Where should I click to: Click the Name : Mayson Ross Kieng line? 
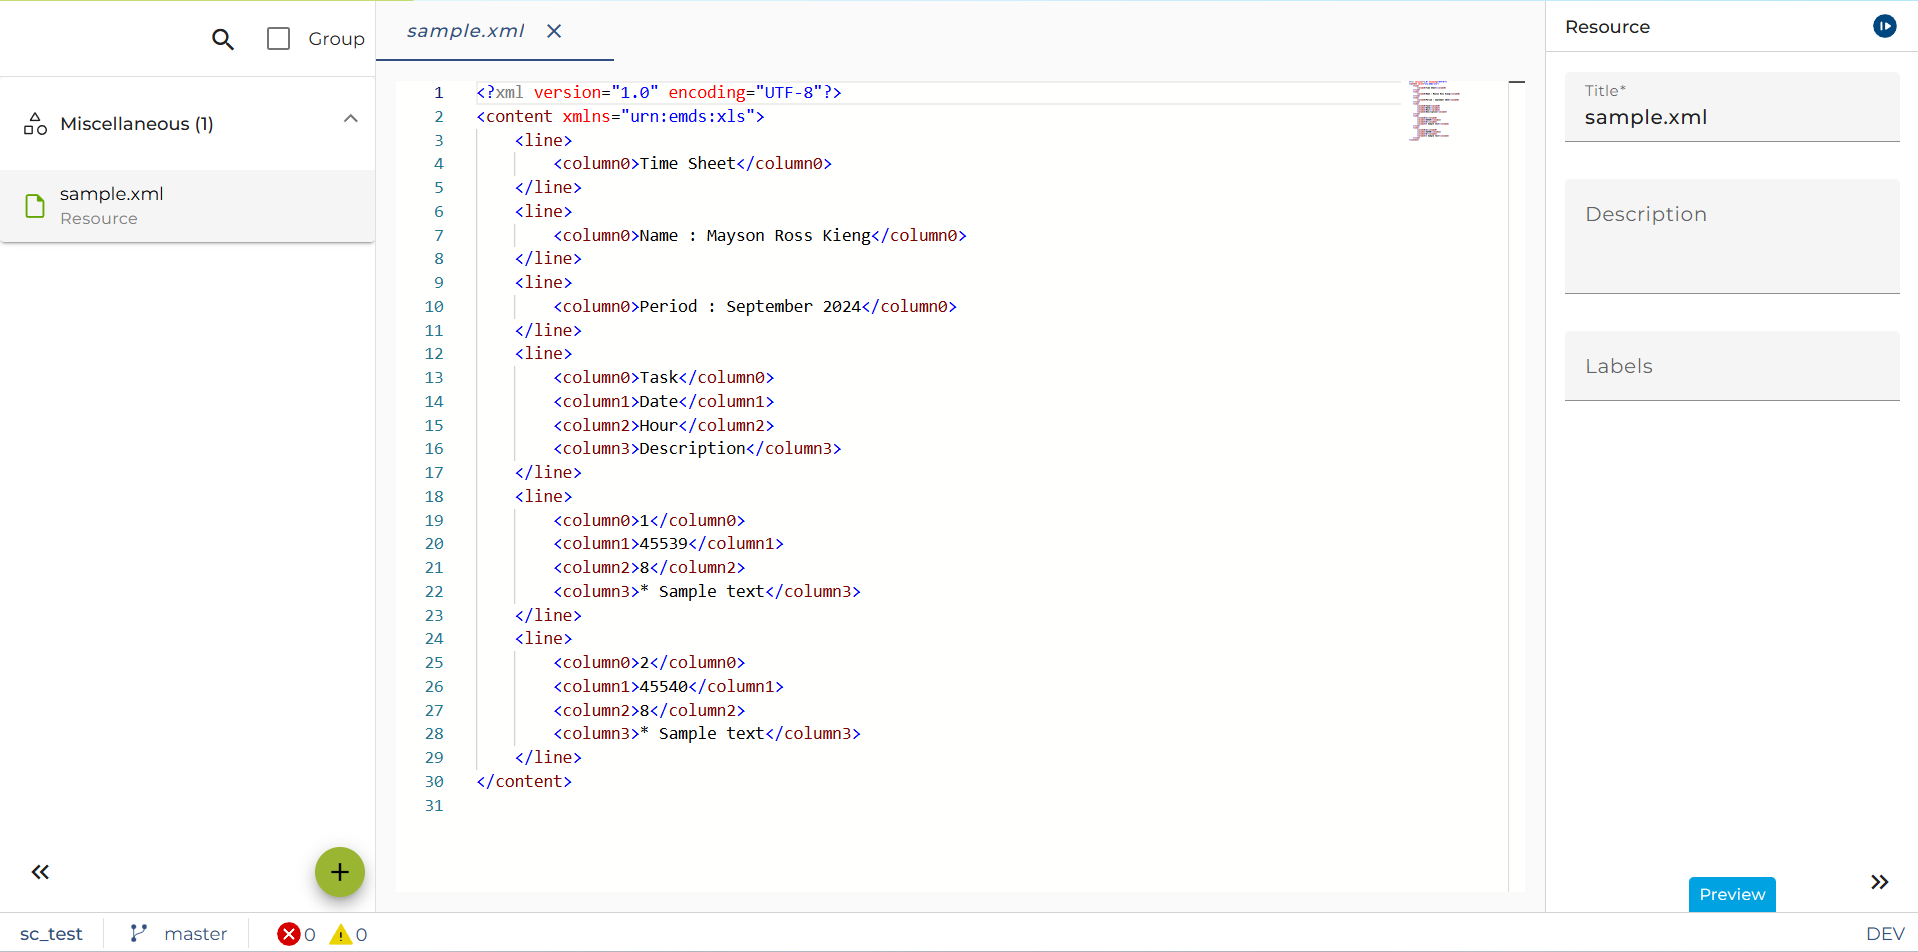coord(760,235)
